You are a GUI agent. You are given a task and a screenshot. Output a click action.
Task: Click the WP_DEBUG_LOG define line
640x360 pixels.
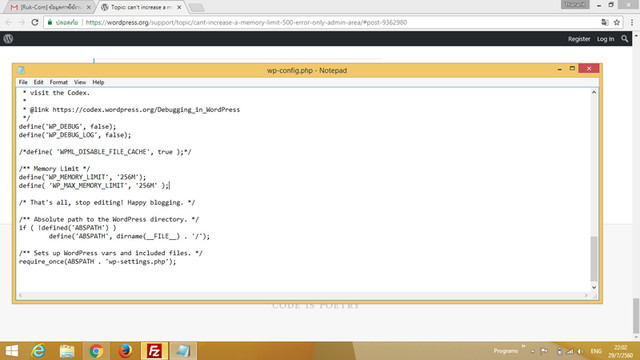75,135
